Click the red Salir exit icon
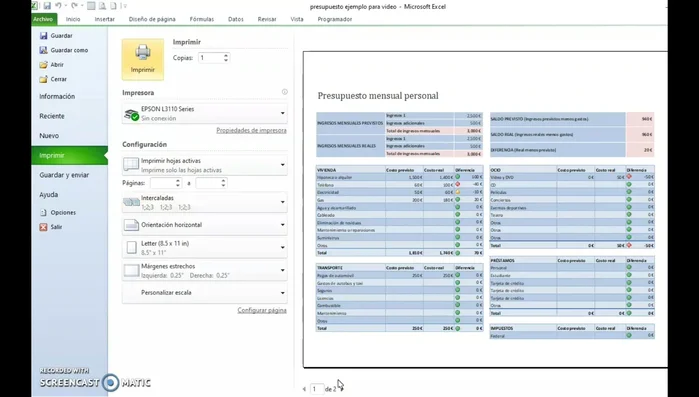 43,227
